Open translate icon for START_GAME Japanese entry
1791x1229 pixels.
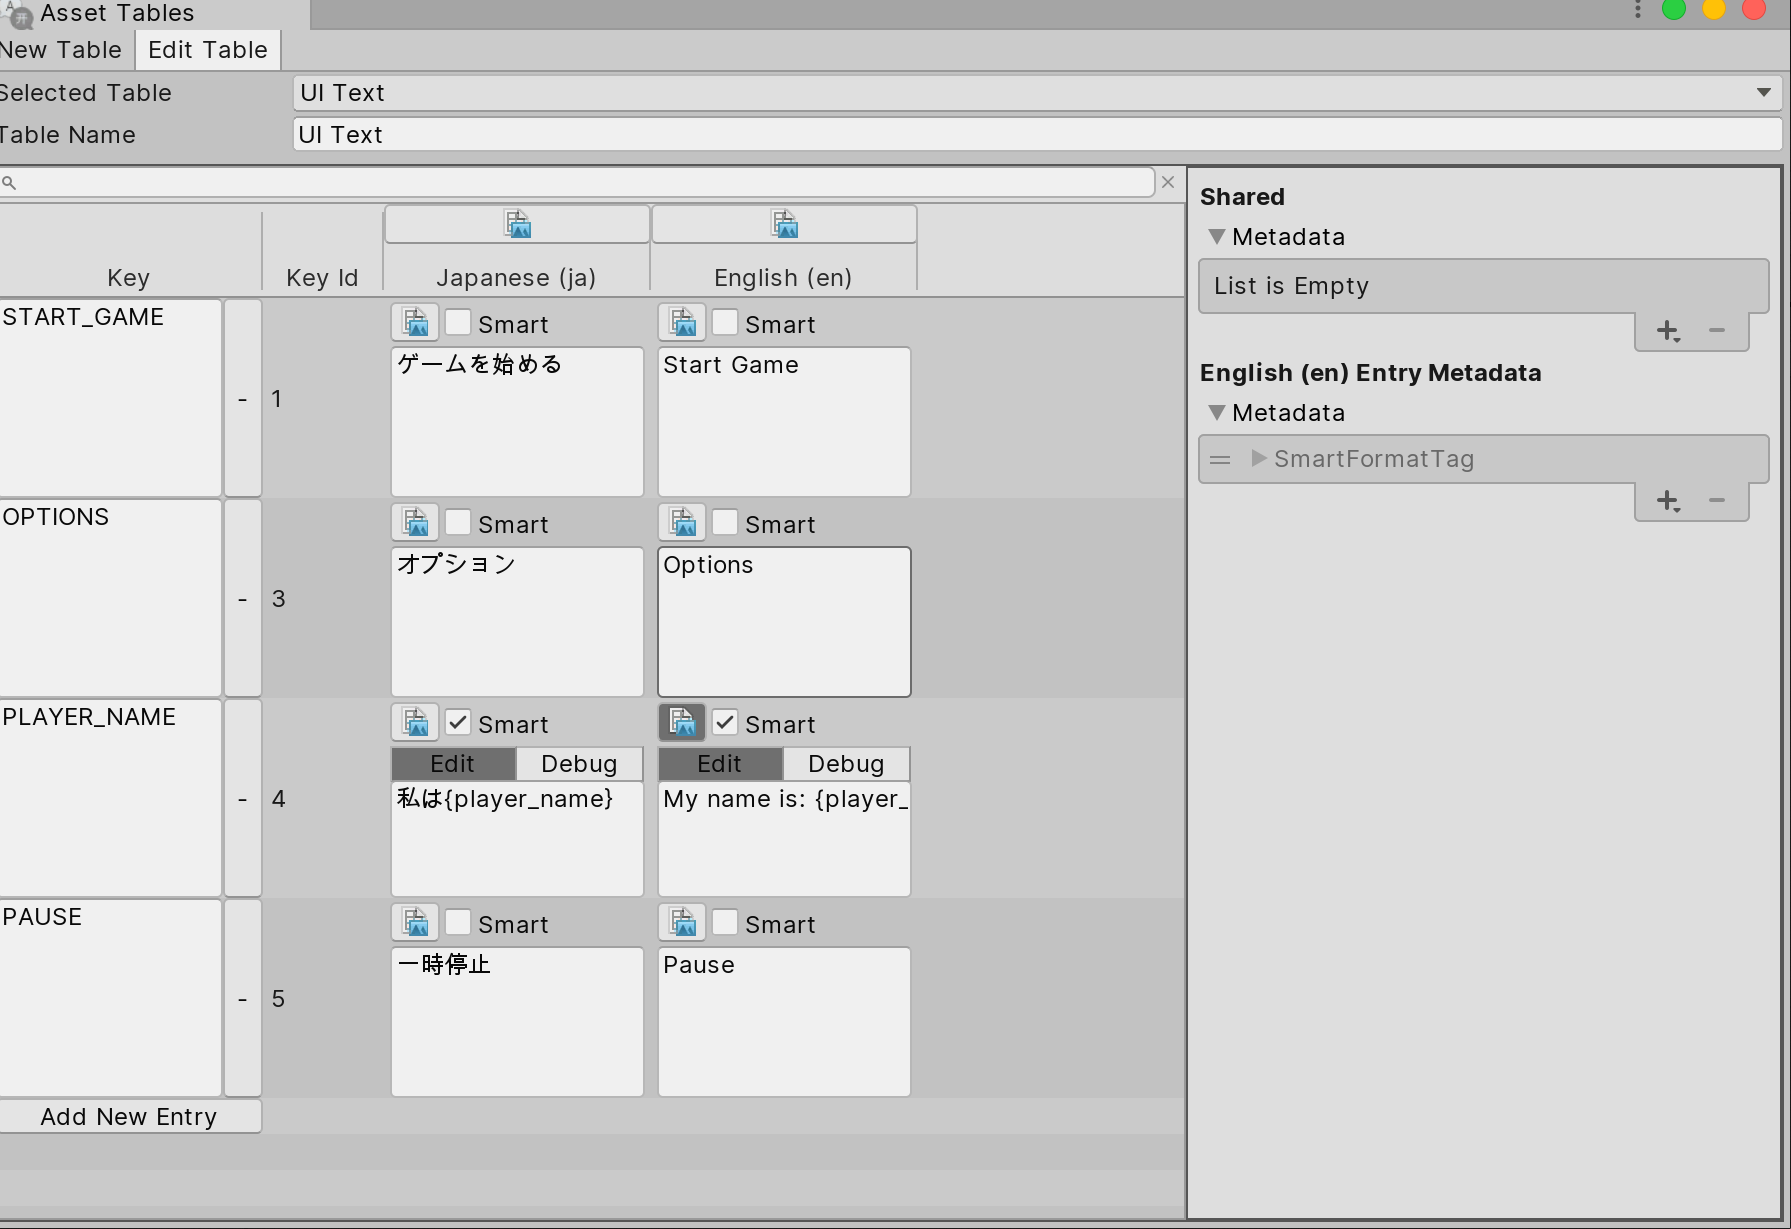(415, 322)
